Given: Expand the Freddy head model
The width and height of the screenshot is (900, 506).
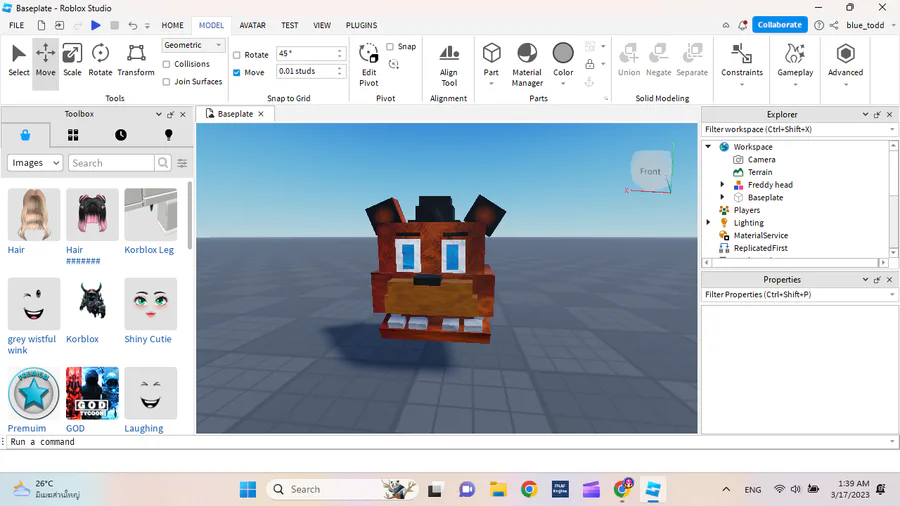Looking at the screenshot, I should (x=723, y=185).
